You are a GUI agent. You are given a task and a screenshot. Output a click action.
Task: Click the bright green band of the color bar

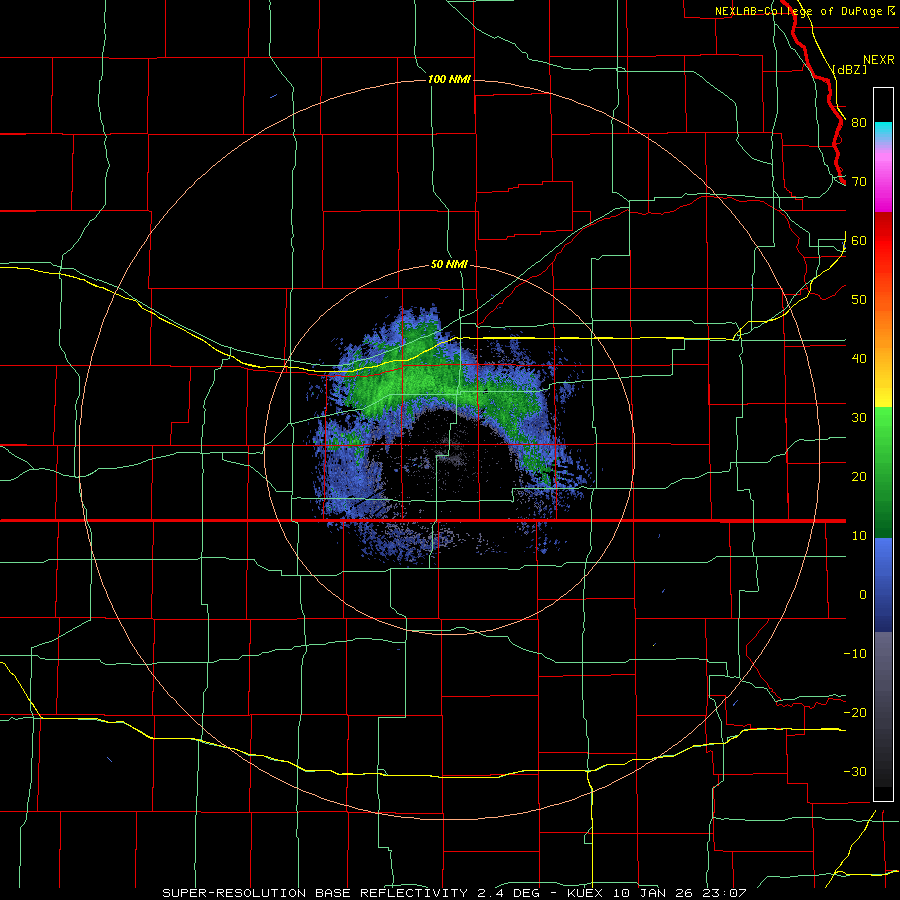coord(883,430)
